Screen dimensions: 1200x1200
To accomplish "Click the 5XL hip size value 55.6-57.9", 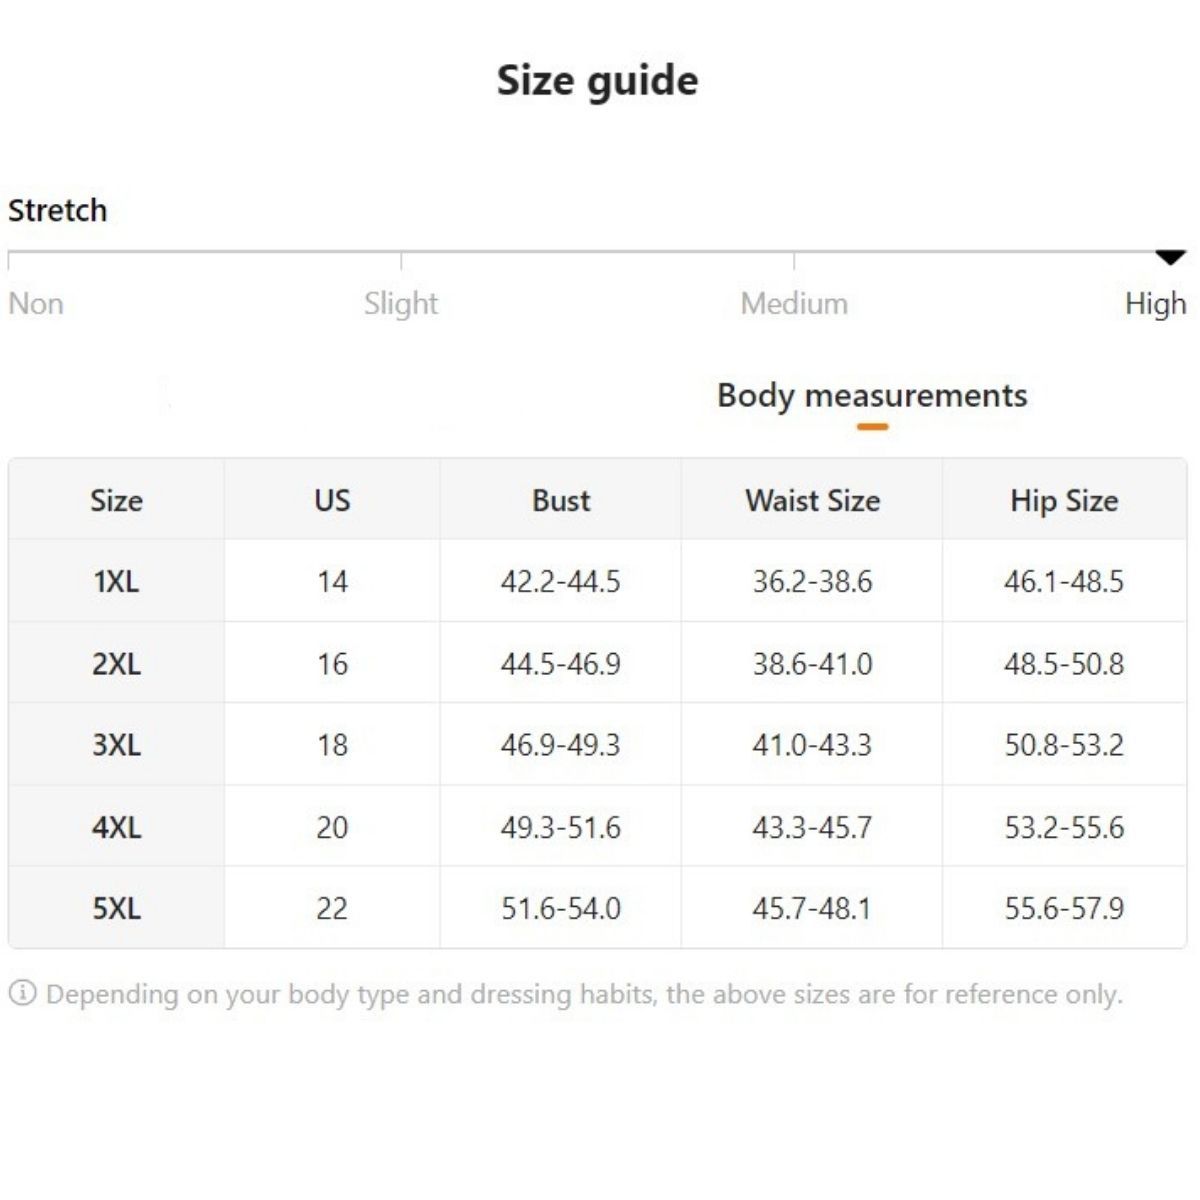I will click(x=1064, y=908).
